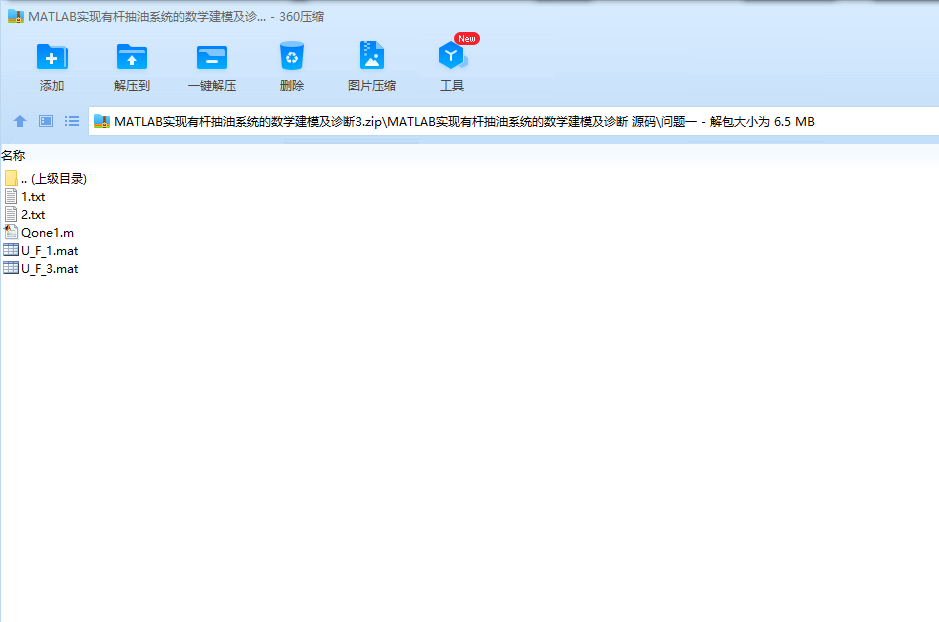
Task: Click the U_F_3.mat table icon
Action: pos(11,268)
